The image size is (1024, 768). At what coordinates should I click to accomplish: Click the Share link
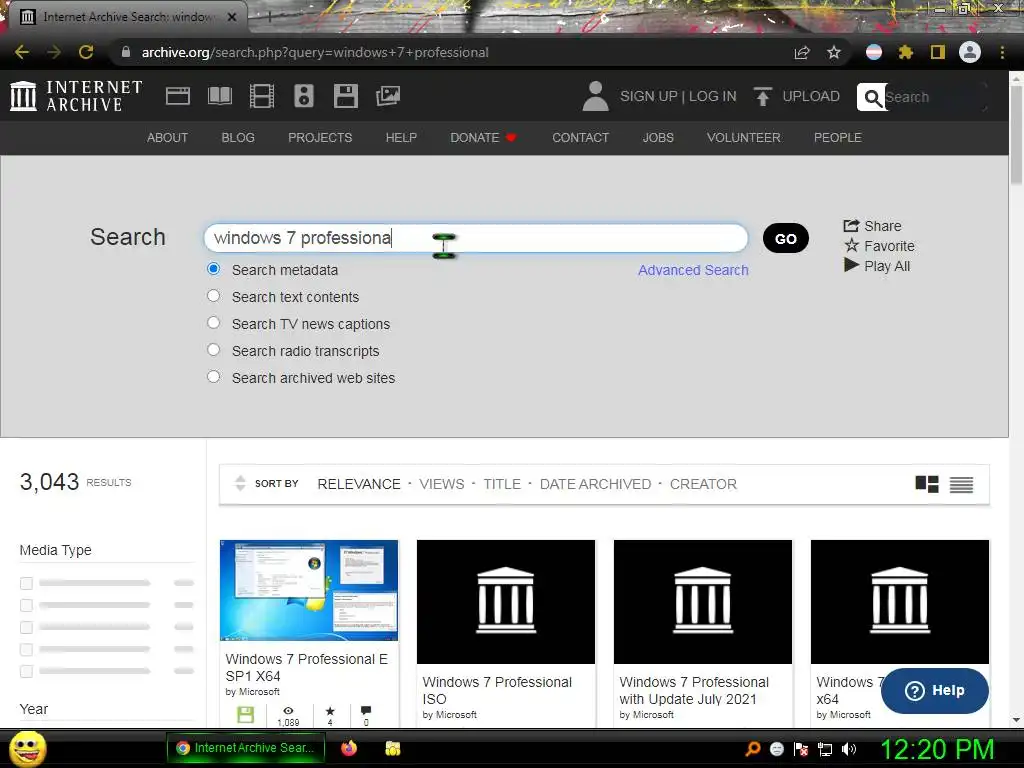(872, 226)
